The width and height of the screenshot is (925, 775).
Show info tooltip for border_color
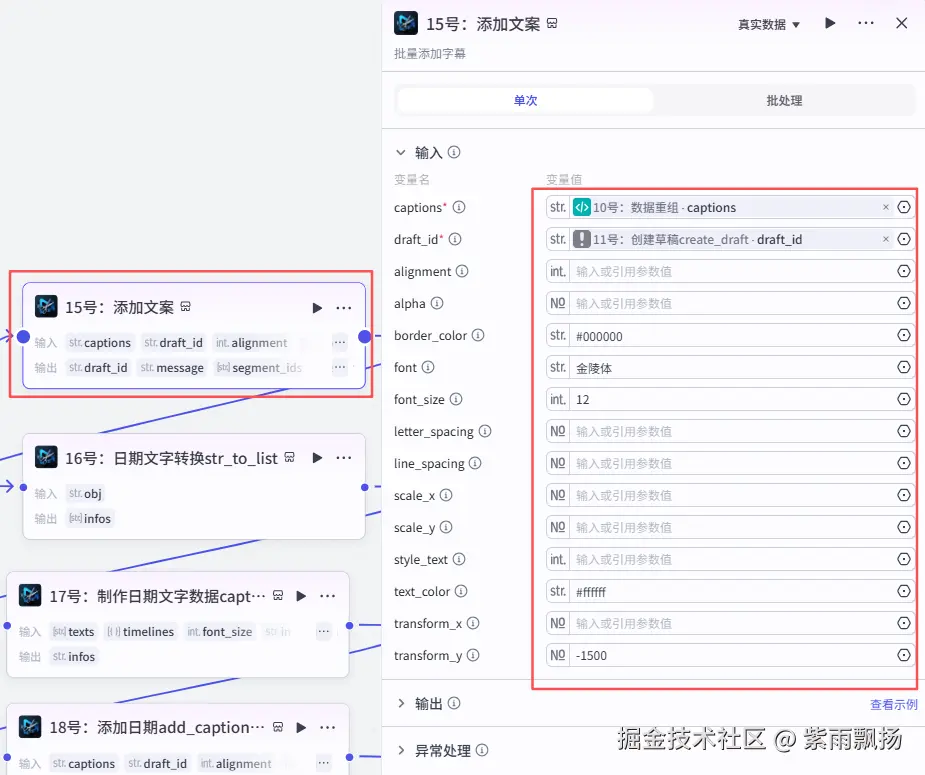pyautogui.click(x=478, y=335)
